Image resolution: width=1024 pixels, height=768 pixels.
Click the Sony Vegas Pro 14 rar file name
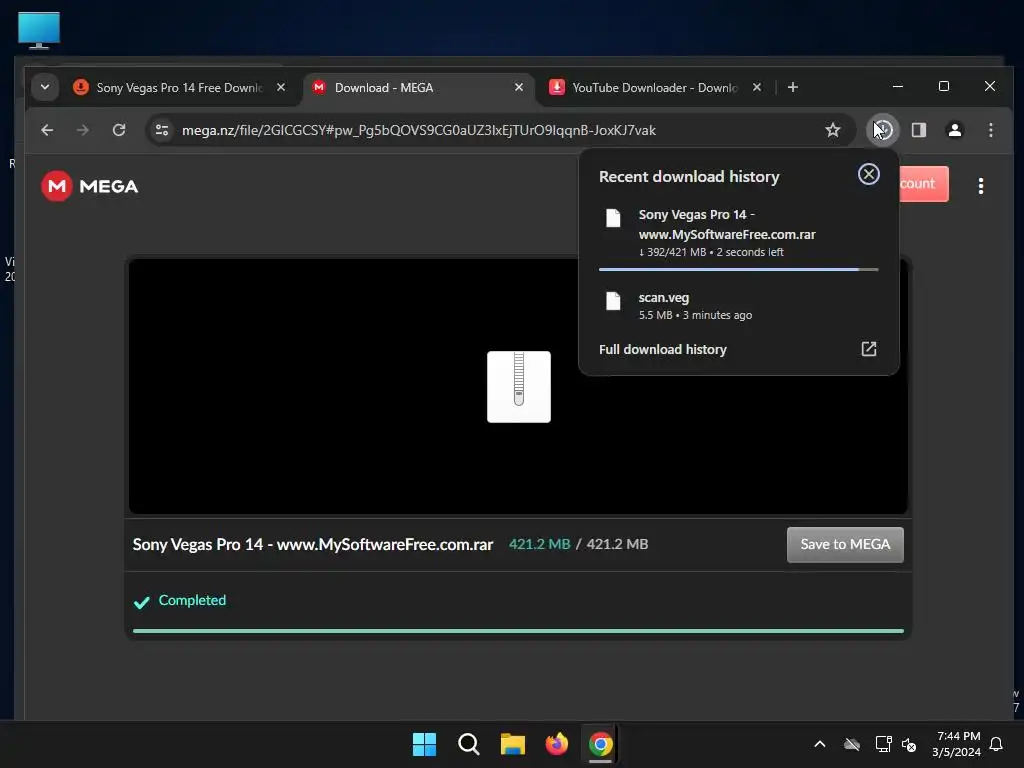(x=313, y=545)
